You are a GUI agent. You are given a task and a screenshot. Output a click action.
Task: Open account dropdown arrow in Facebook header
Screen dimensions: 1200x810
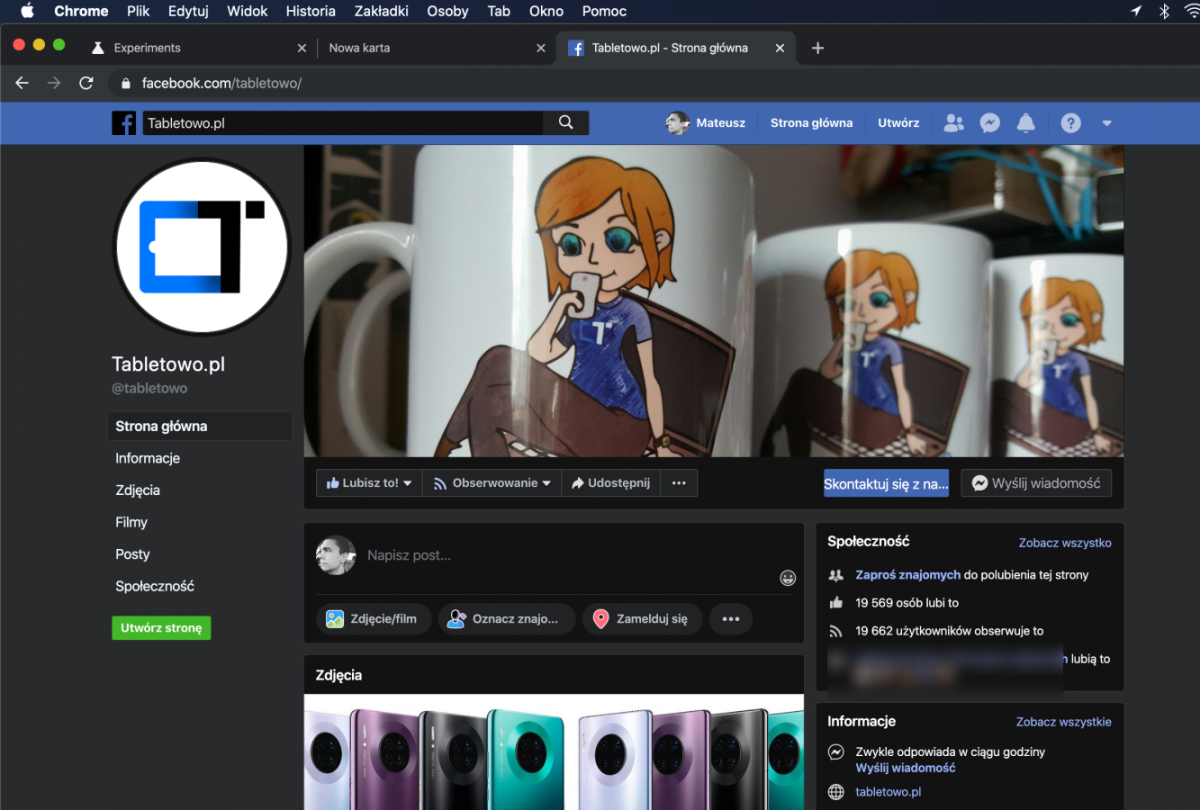click(x=1107, y=123)
